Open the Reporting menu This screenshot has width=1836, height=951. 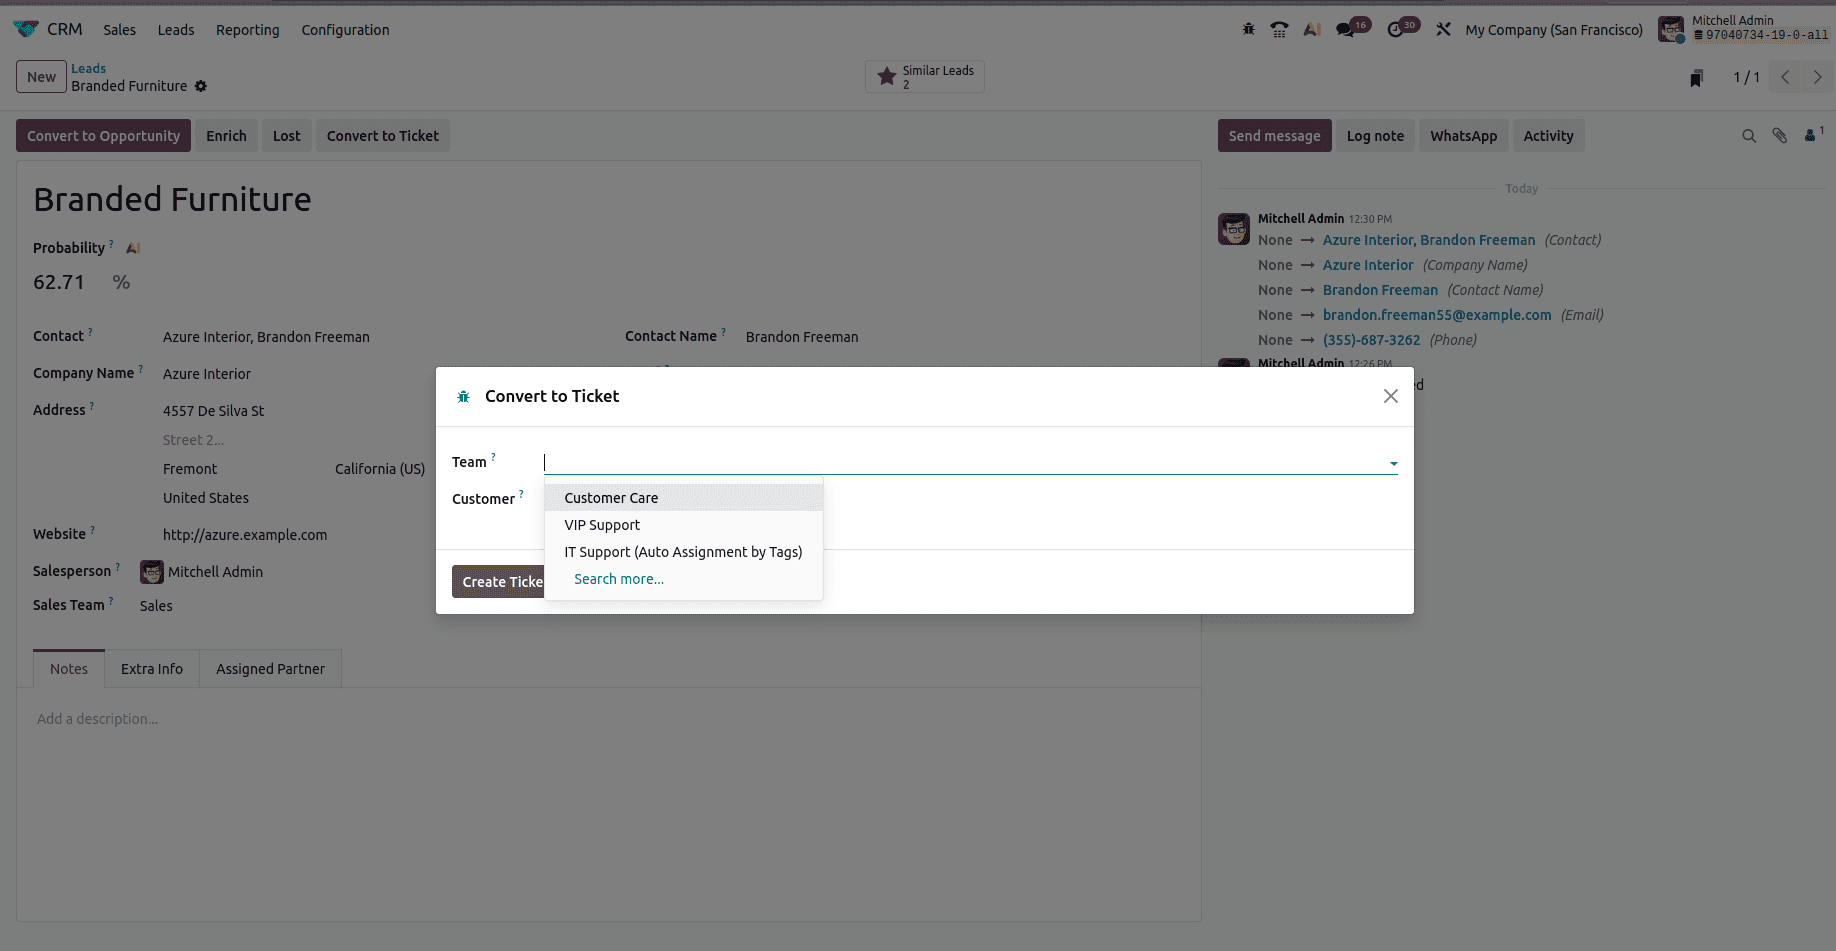click(x=247, y=30)
